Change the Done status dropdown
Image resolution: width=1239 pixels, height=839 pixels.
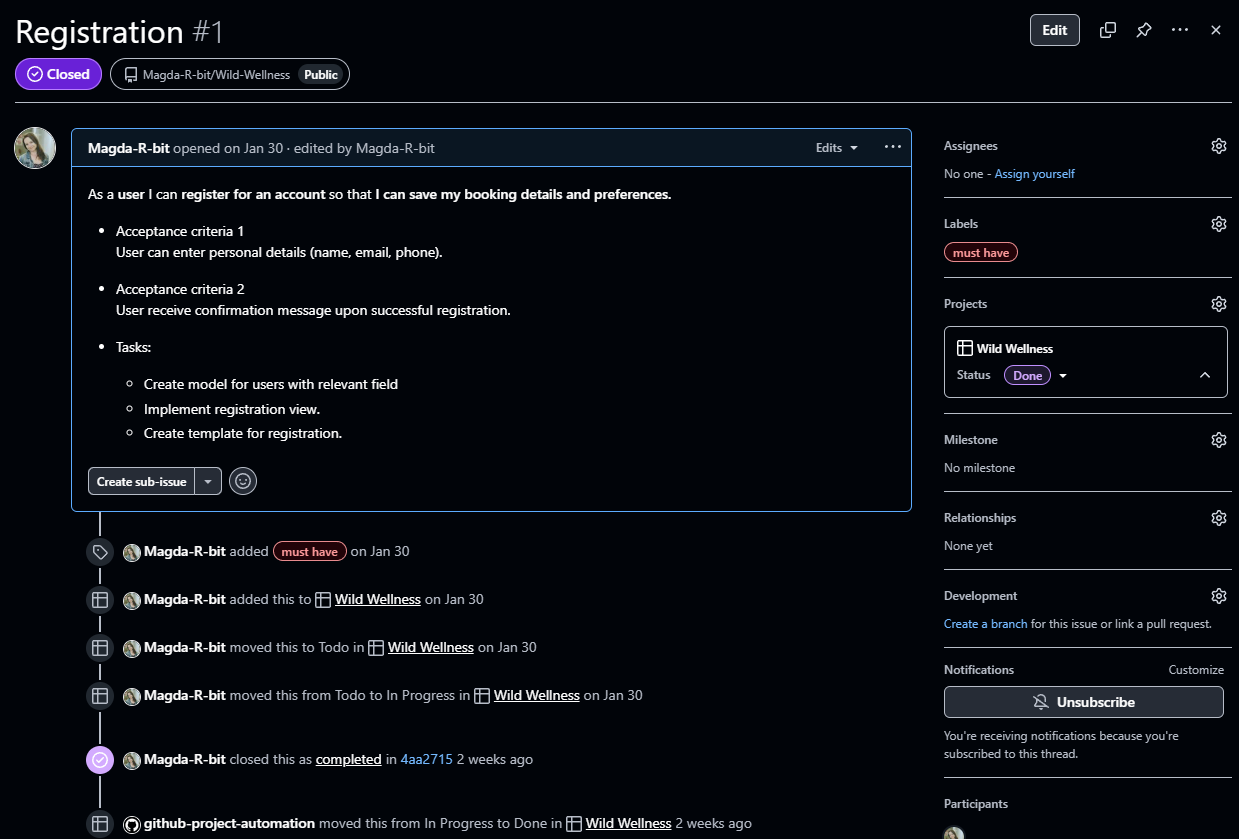pos(1036,375)
